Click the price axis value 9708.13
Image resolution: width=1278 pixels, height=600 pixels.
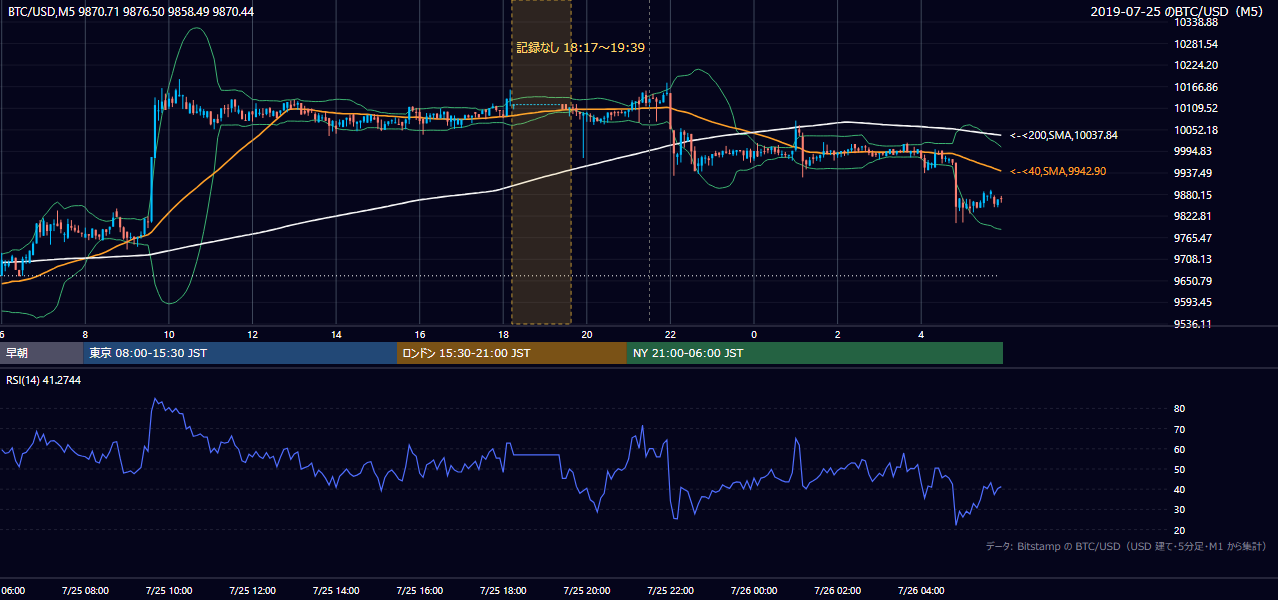tap(1195, 259)
